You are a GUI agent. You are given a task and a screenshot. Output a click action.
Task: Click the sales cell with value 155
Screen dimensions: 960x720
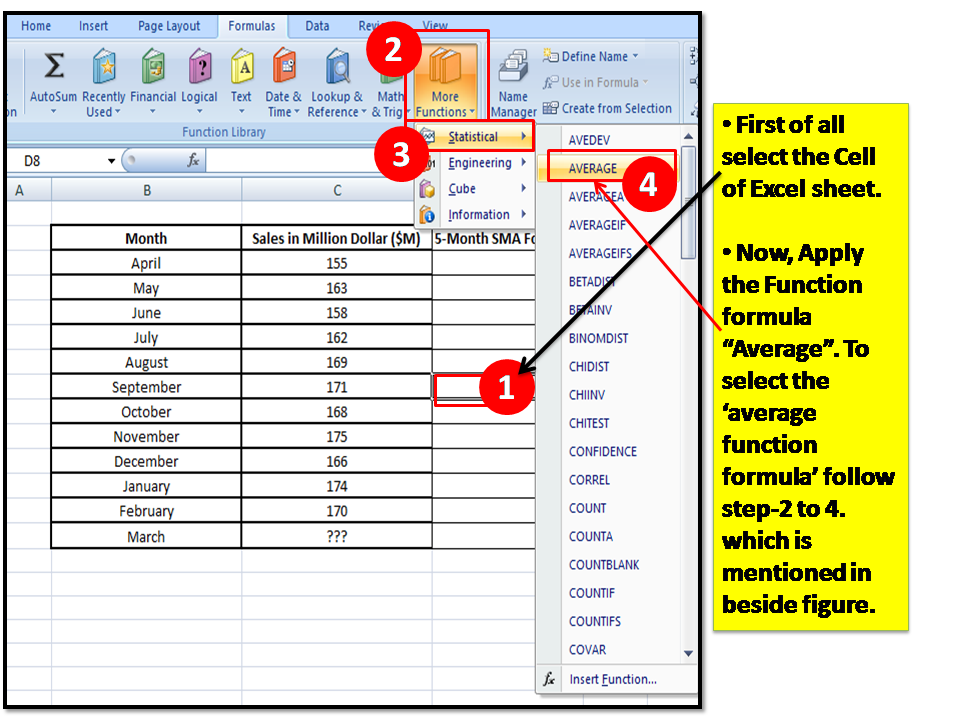coord(337,263)
